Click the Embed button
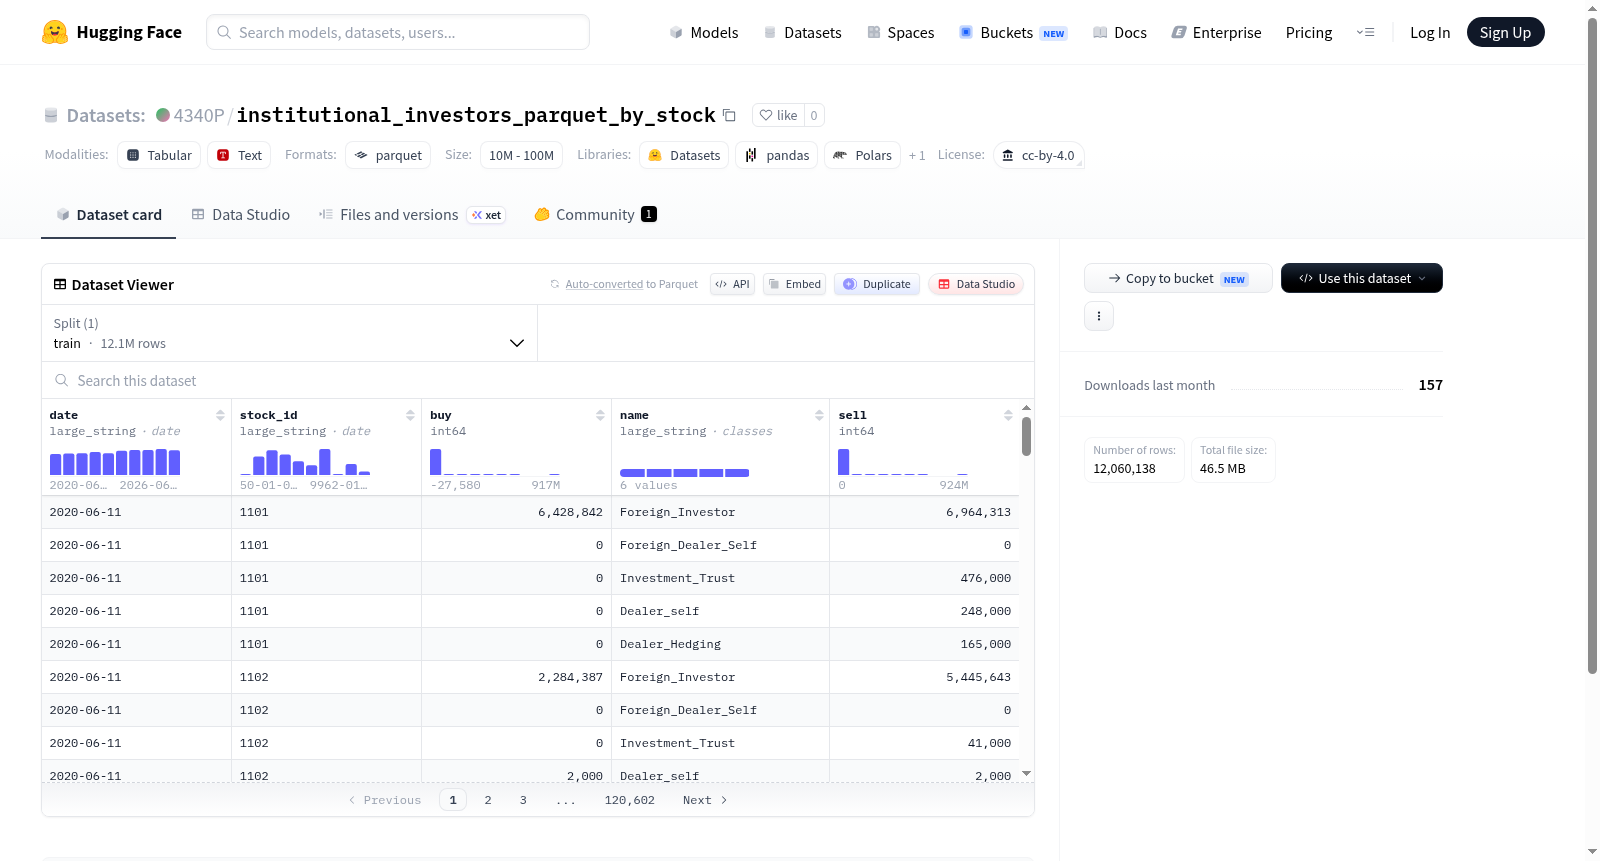The width and height of the screenshot is (1600, 861). (794, 284)
